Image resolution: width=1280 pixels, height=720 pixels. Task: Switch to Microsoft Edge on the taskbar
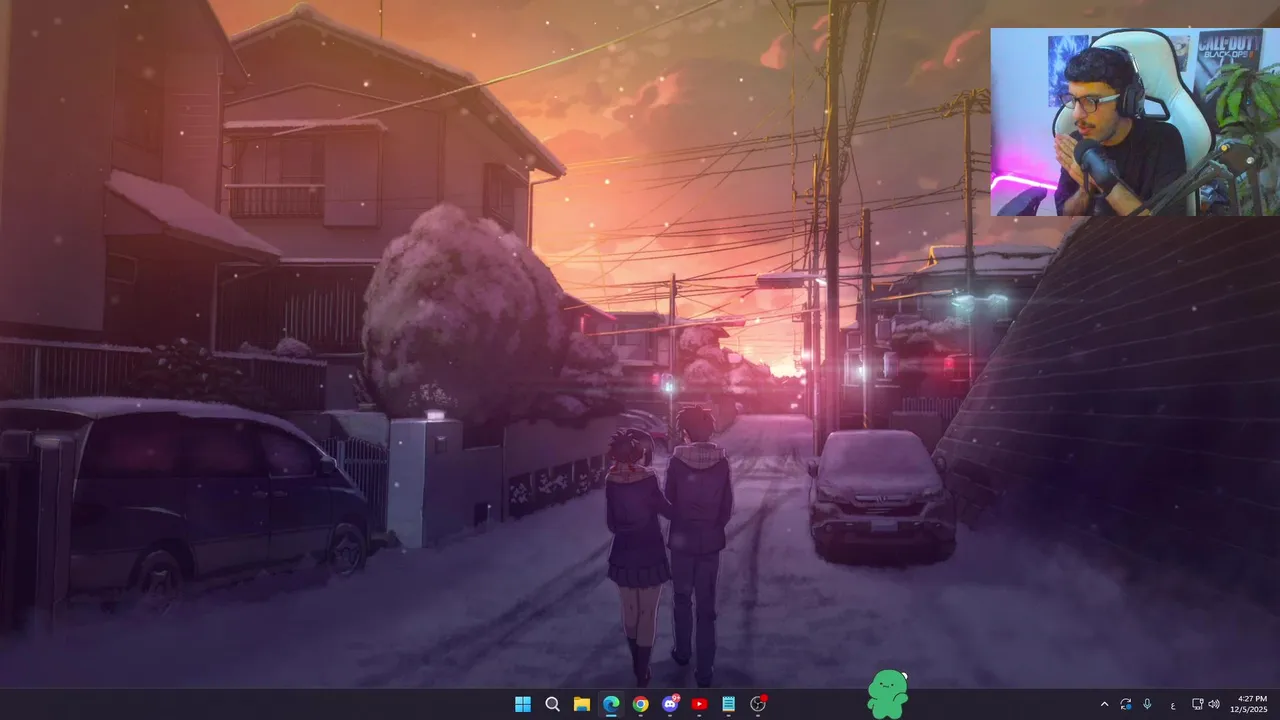pyautogui.click(x=611, y=704)
